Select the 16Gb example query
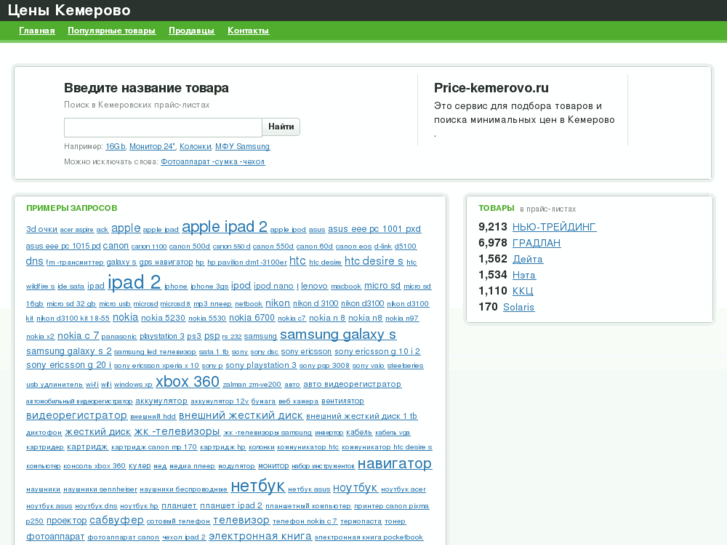 pos(115,147)
